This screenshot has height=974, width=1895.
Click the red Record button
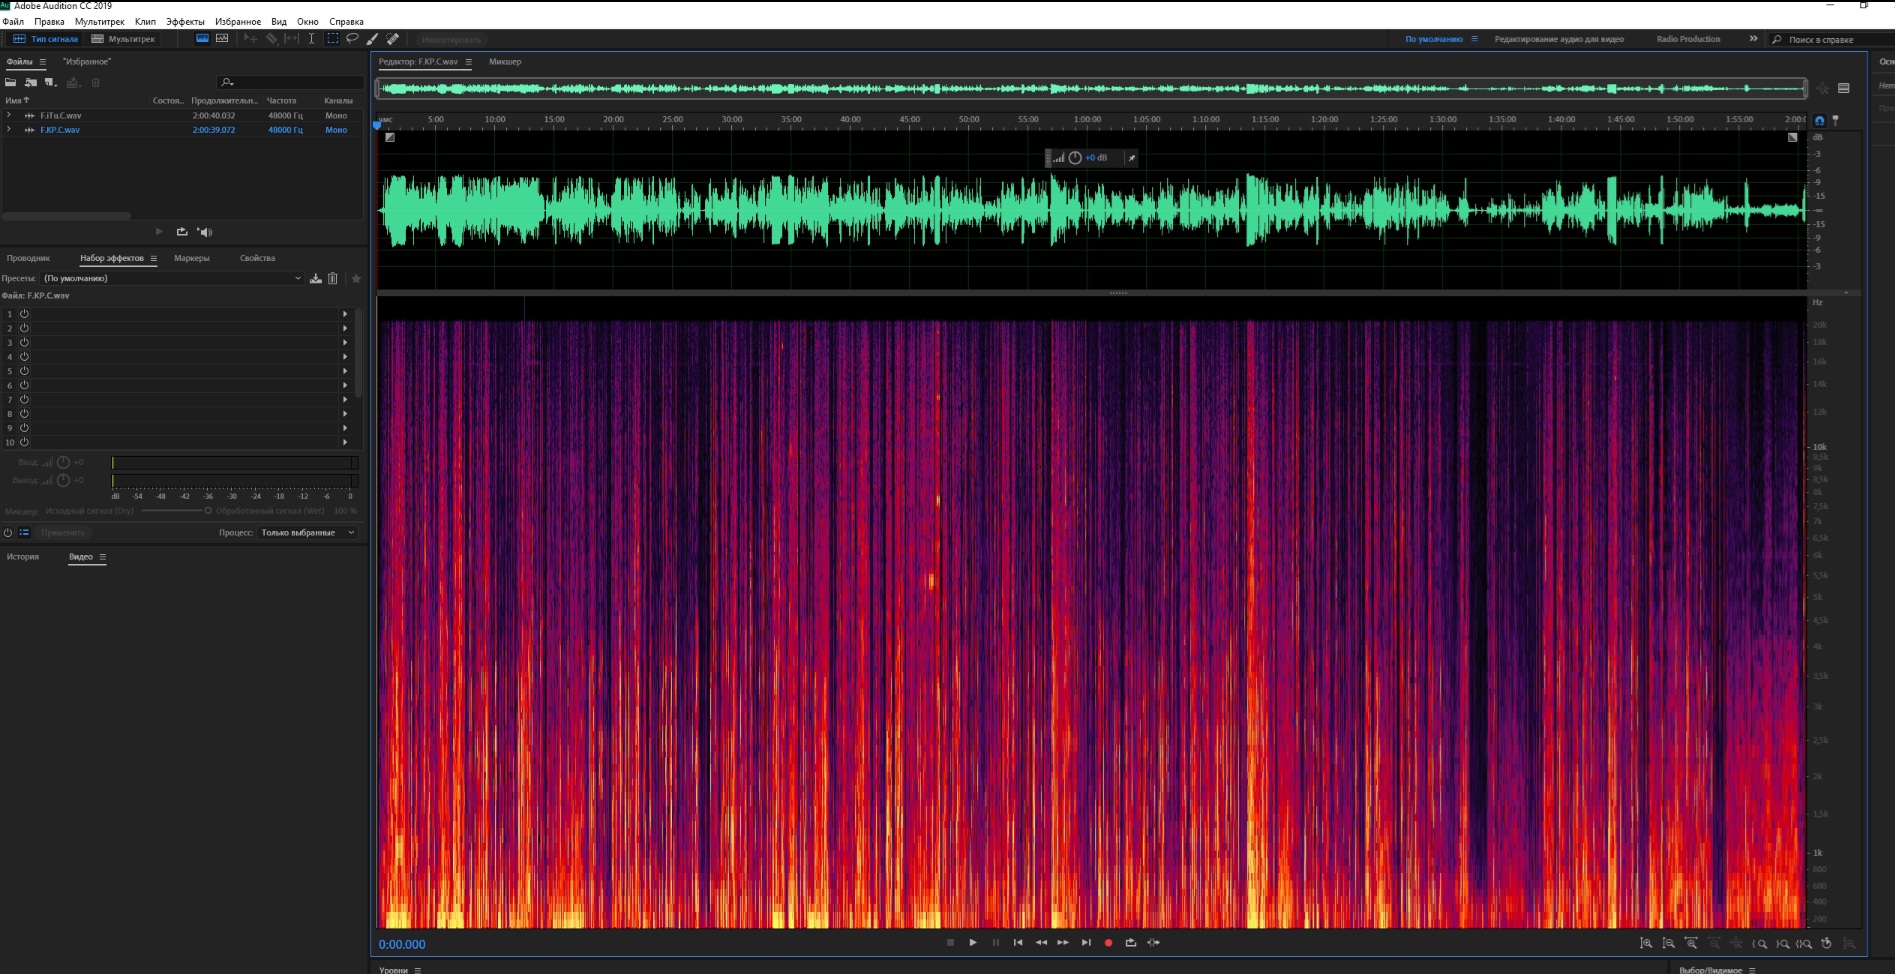pos(1108,943)
